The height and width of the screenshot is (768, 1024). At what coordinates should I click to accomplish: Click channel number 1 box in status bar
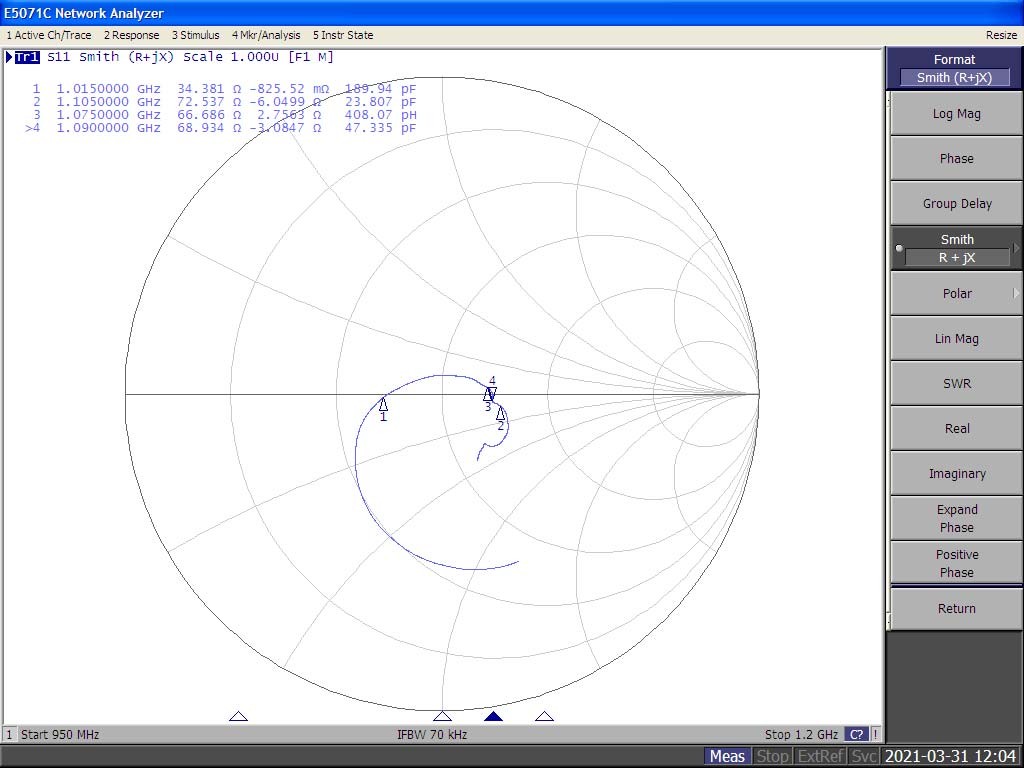pyautogui.click(x=9, y=735)
